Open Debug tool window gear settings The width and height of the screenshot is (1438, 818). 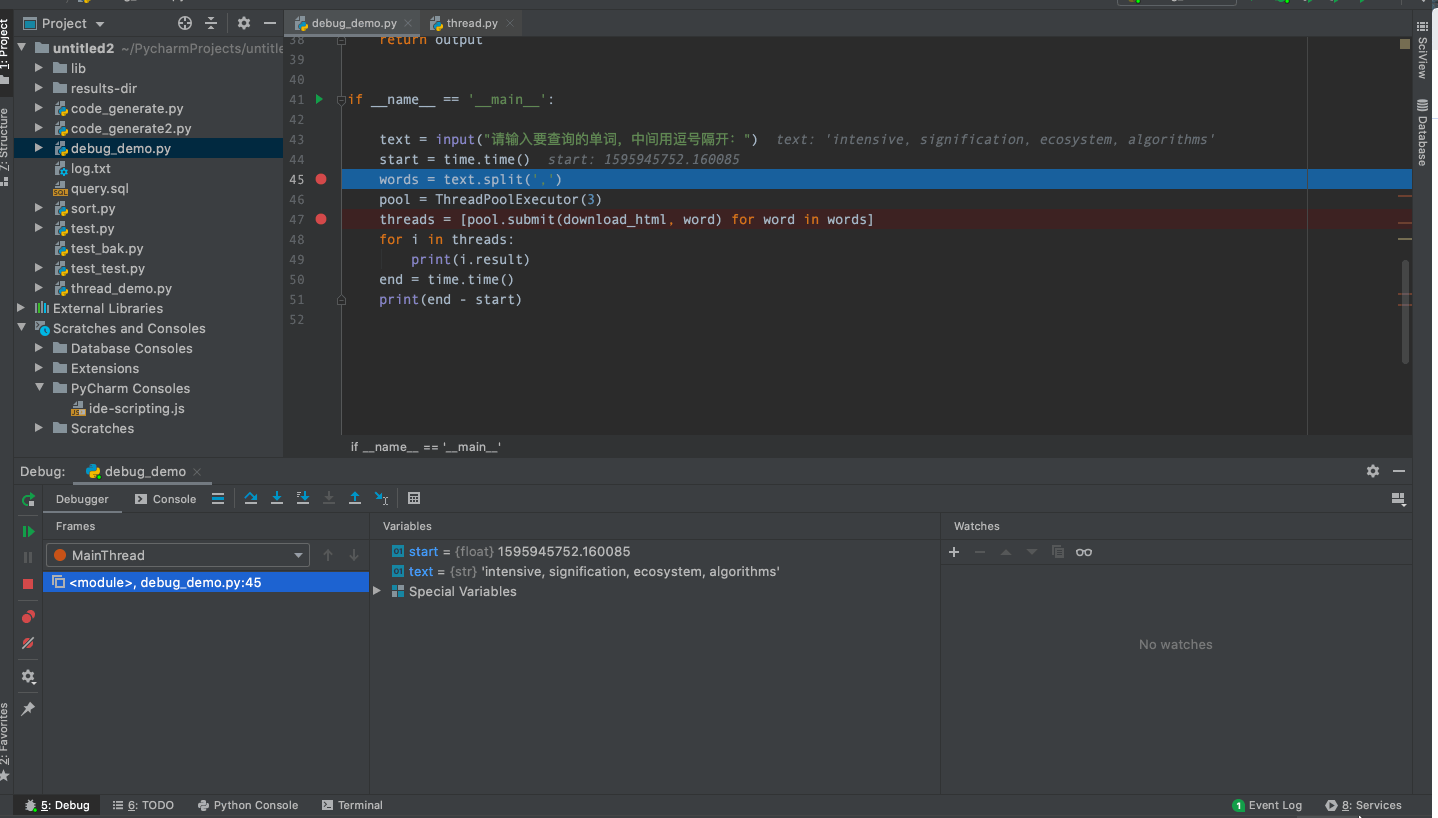coord(1373,471)
